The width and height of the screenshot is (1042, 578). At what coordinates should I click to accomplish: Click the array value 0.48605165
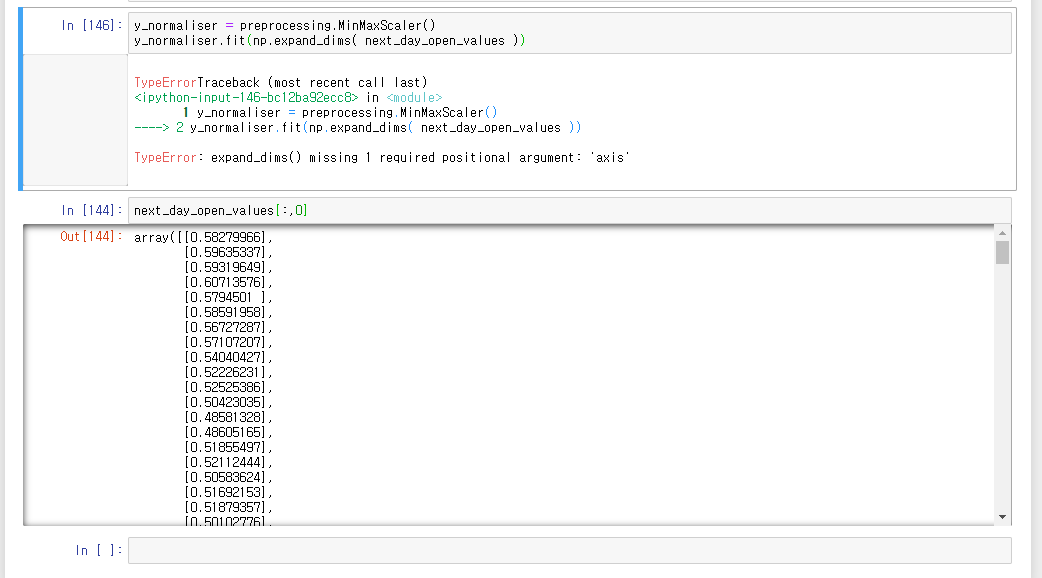(227, 433)
